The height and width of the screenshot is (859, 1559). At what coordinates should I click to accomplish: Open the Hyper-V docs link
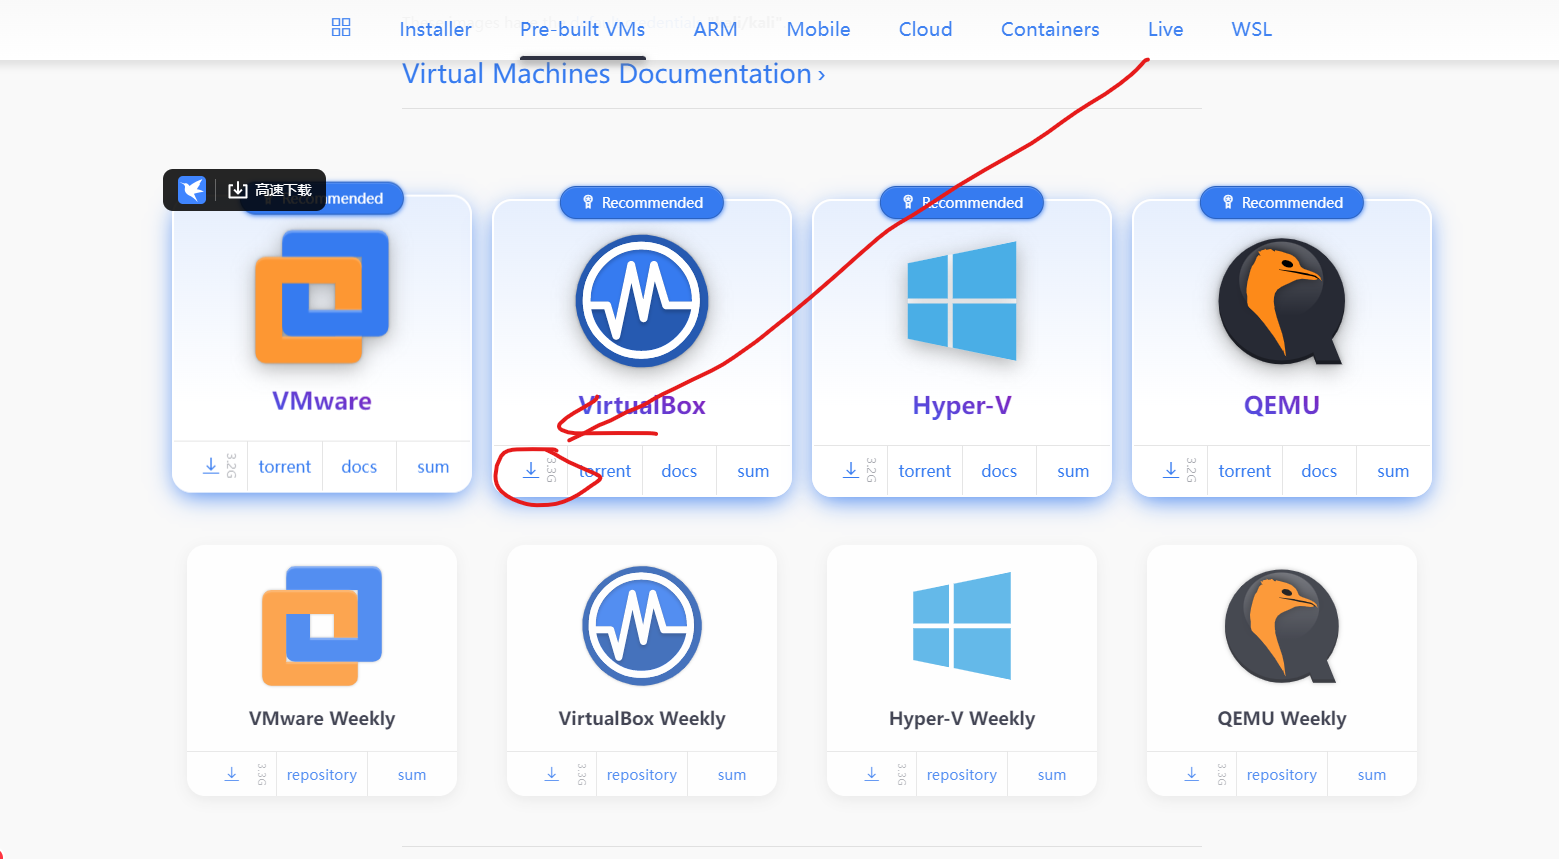999,471
